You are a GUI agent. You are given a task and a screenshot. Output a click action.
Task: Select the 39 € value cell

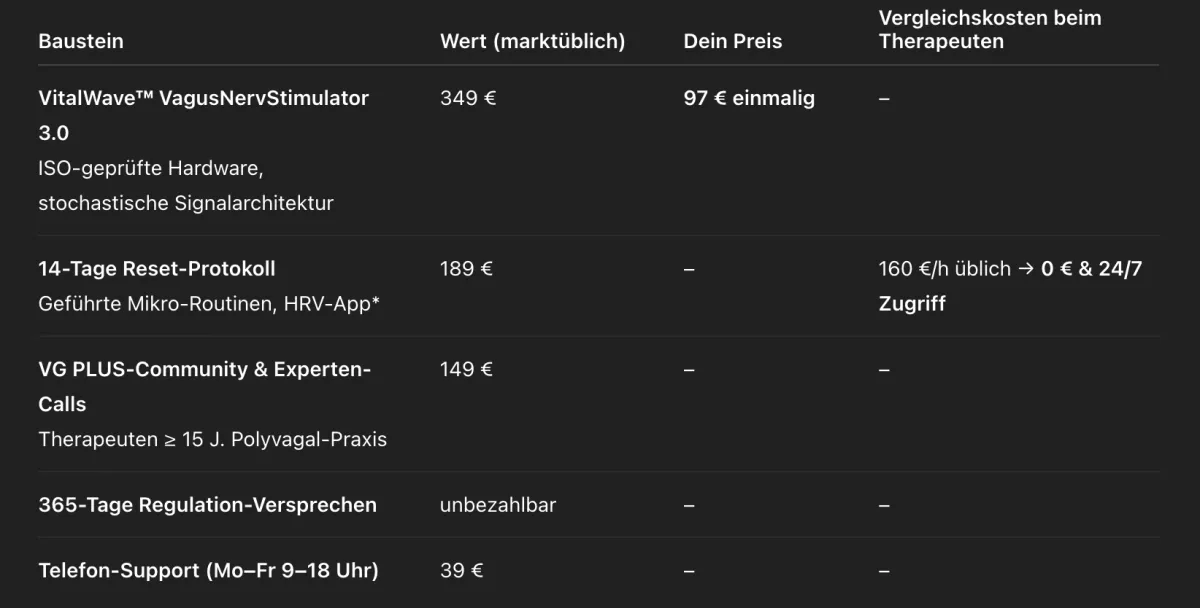point(462,571)
